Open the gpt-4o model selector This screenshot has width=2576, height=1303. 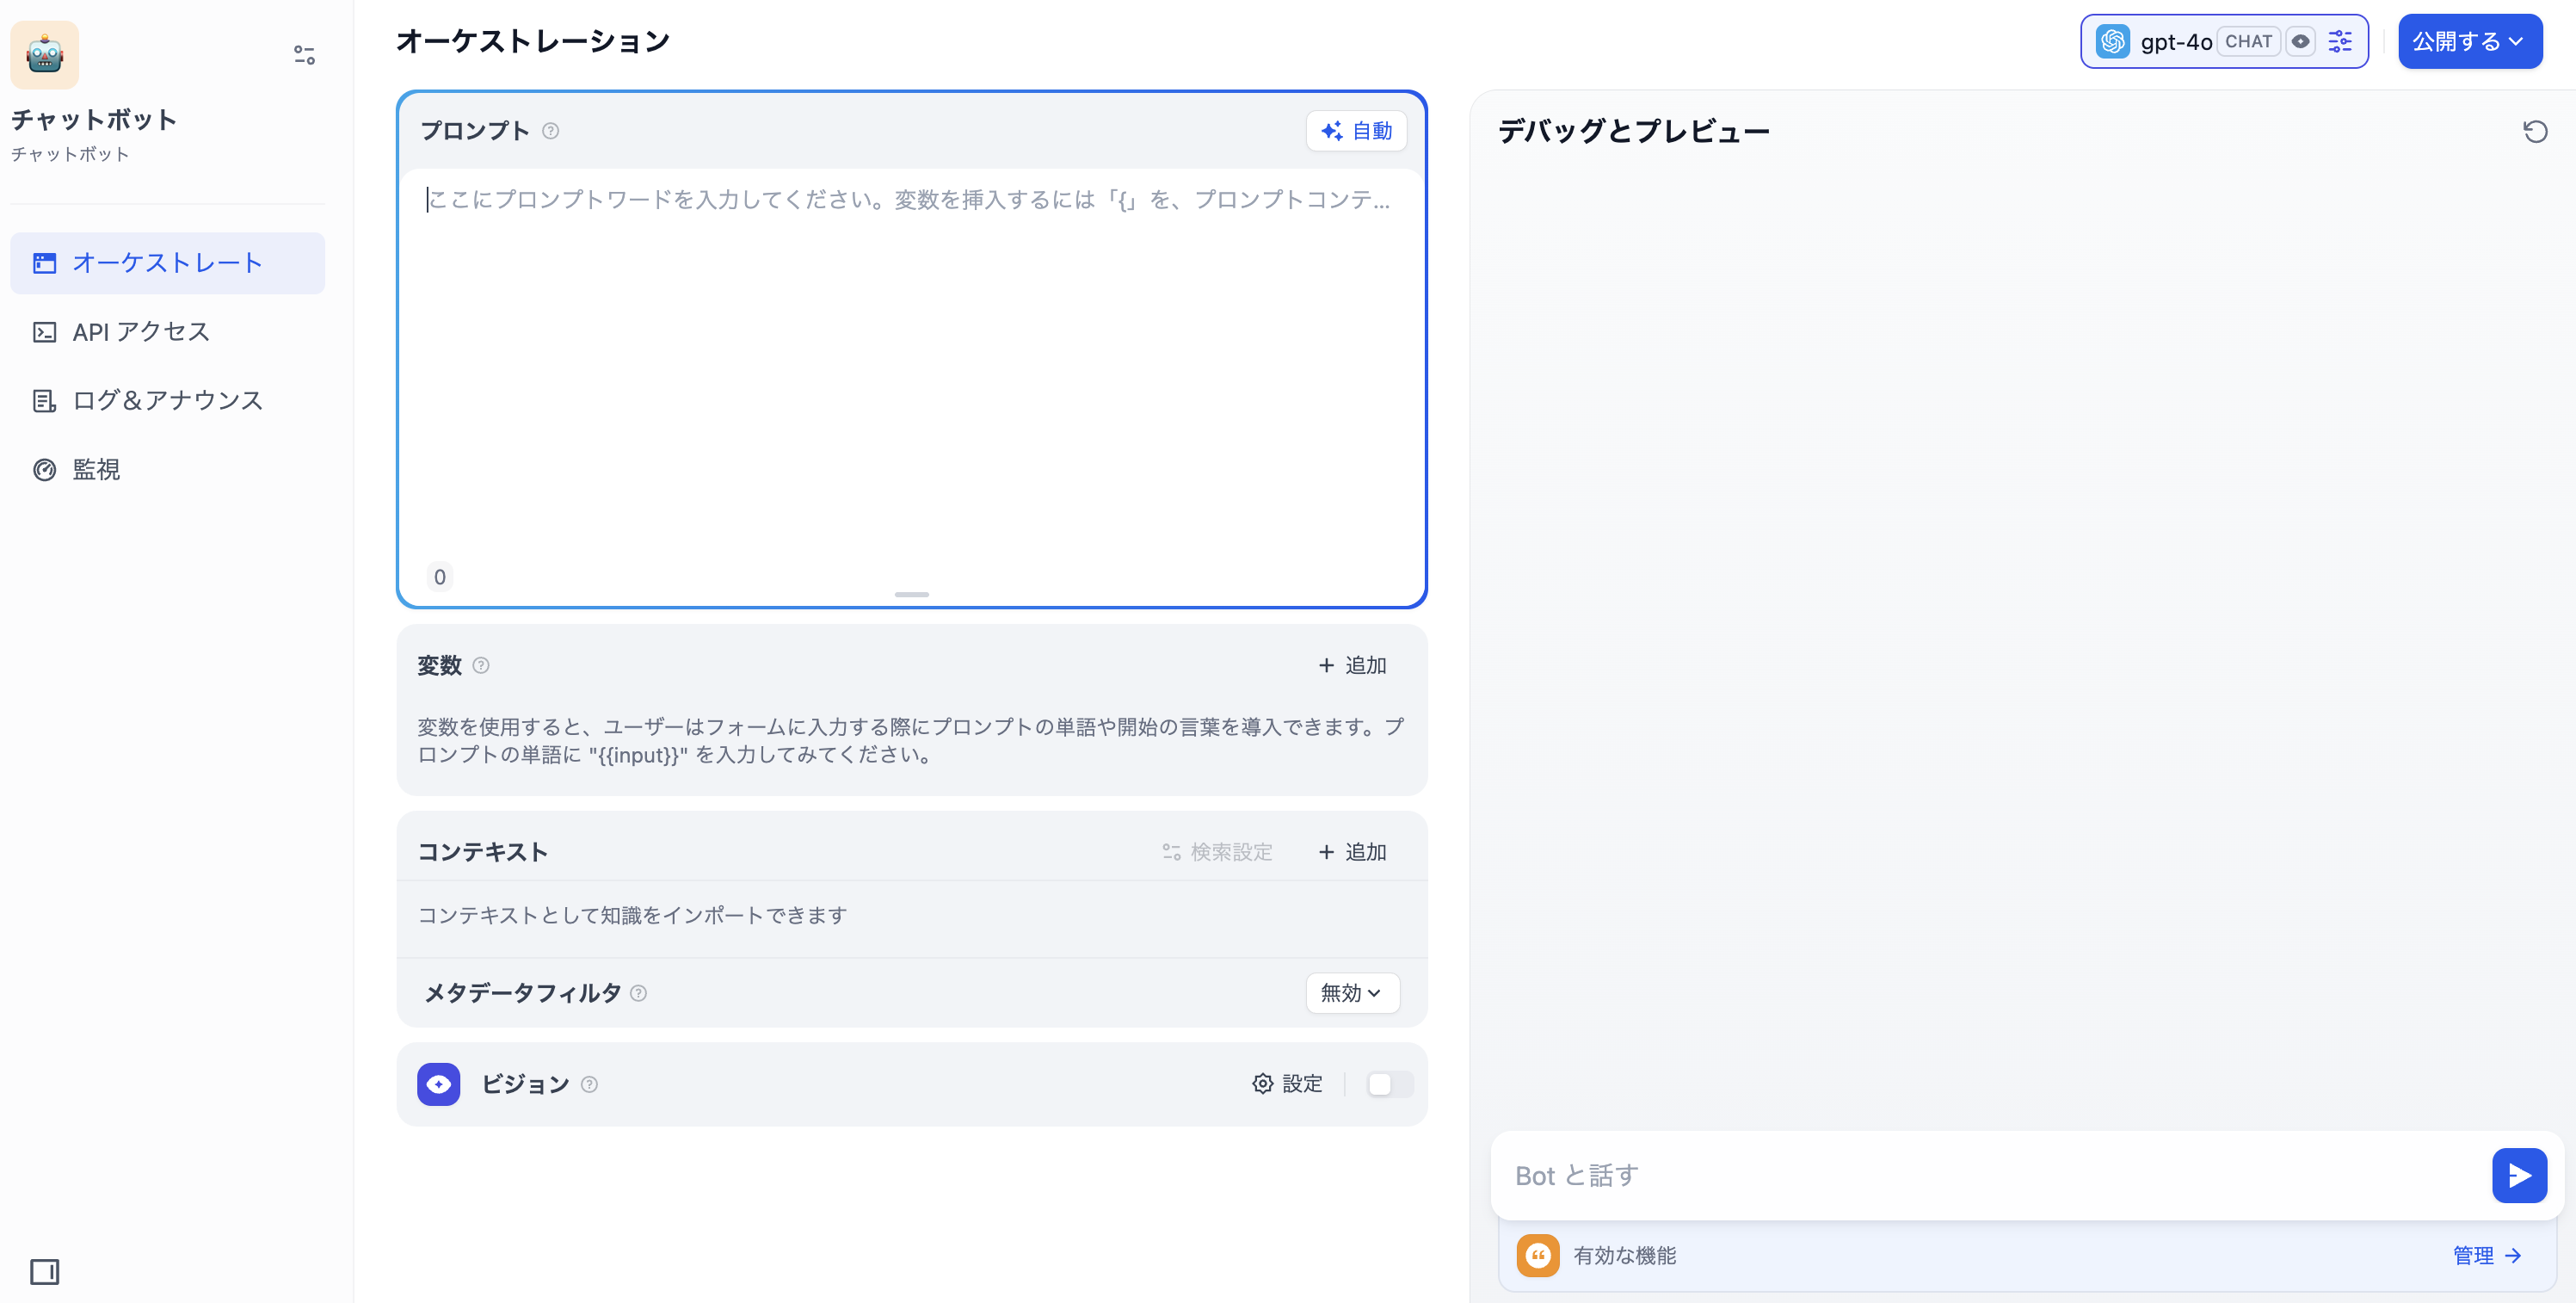point(2175,41)
